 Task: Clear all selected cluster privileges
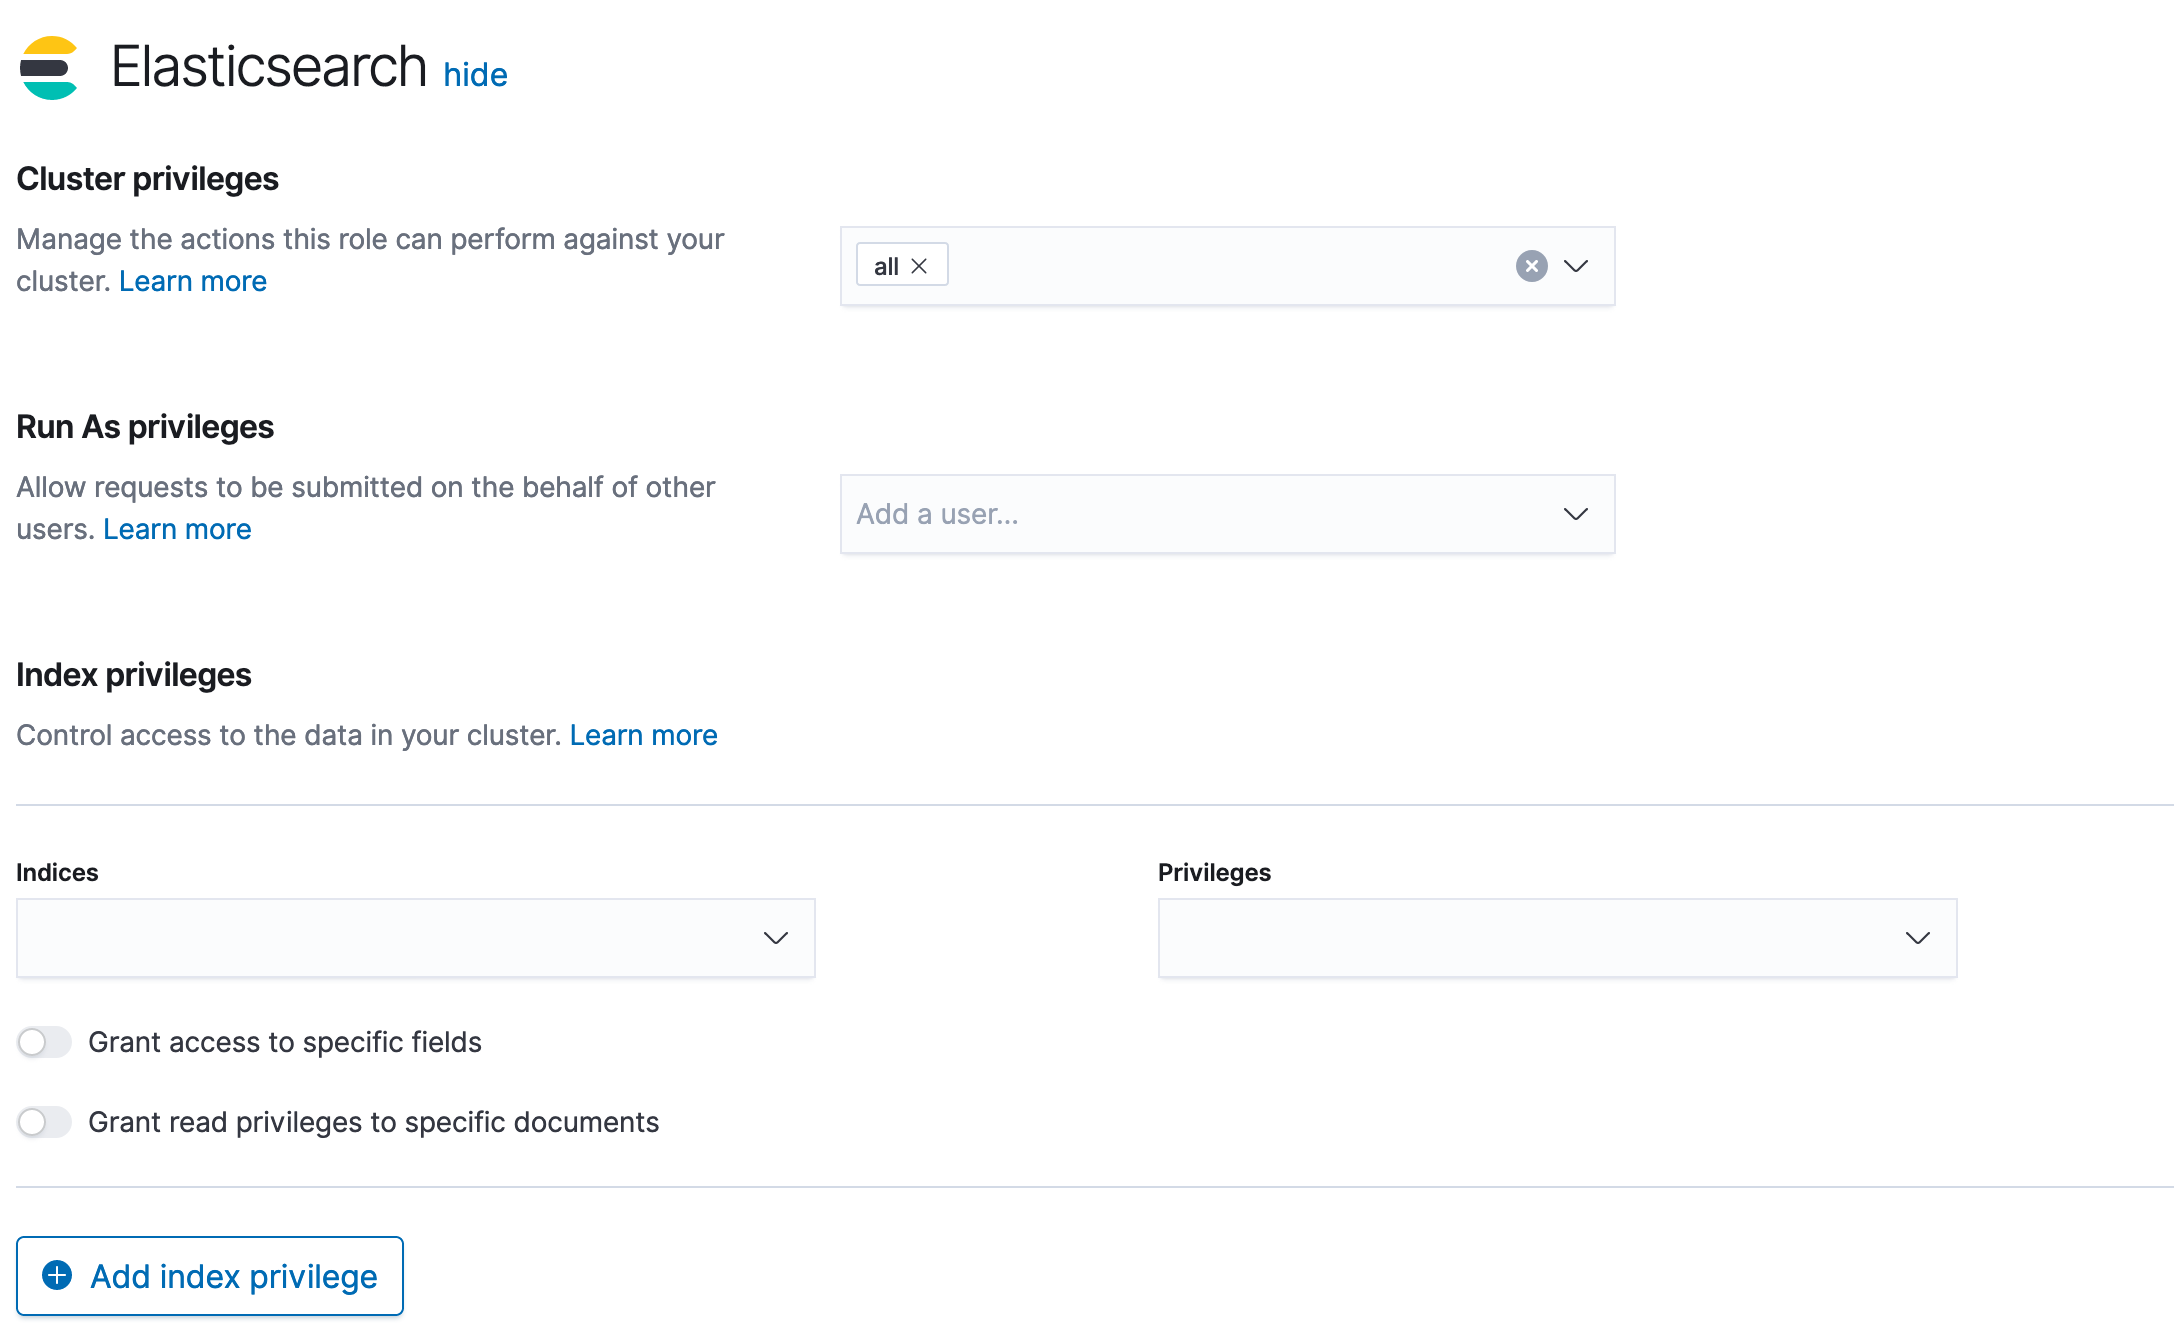click(1531, 266)
